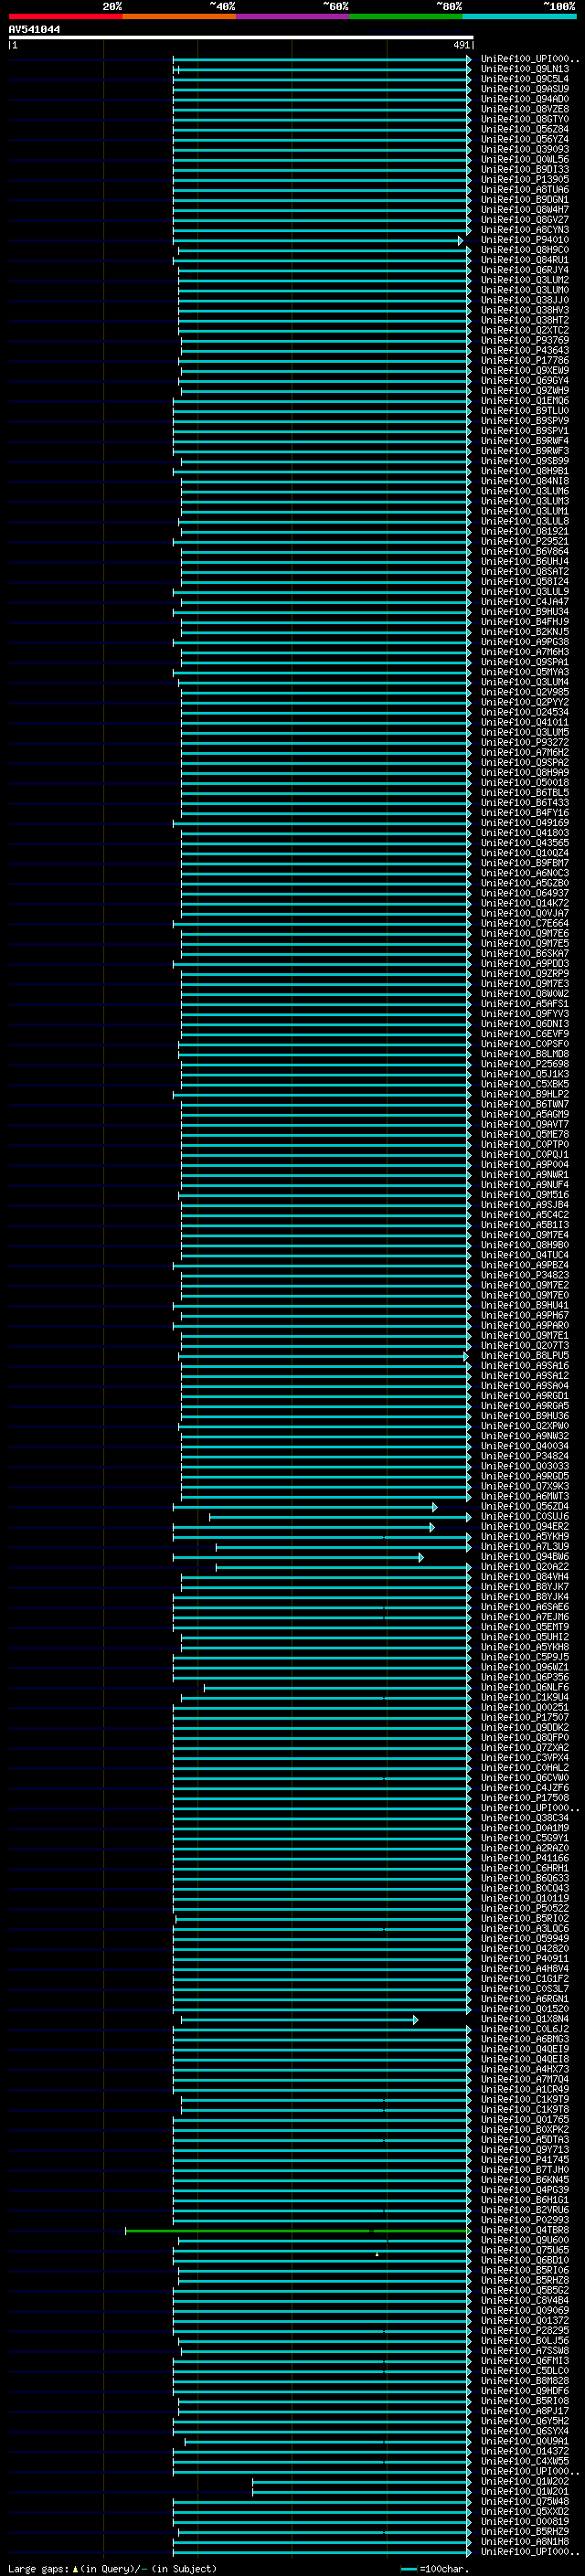The height and width of the screenshot is (2576, 585).
Task: Click the 'Large gaps' legend text
Action: (38, 2568)
